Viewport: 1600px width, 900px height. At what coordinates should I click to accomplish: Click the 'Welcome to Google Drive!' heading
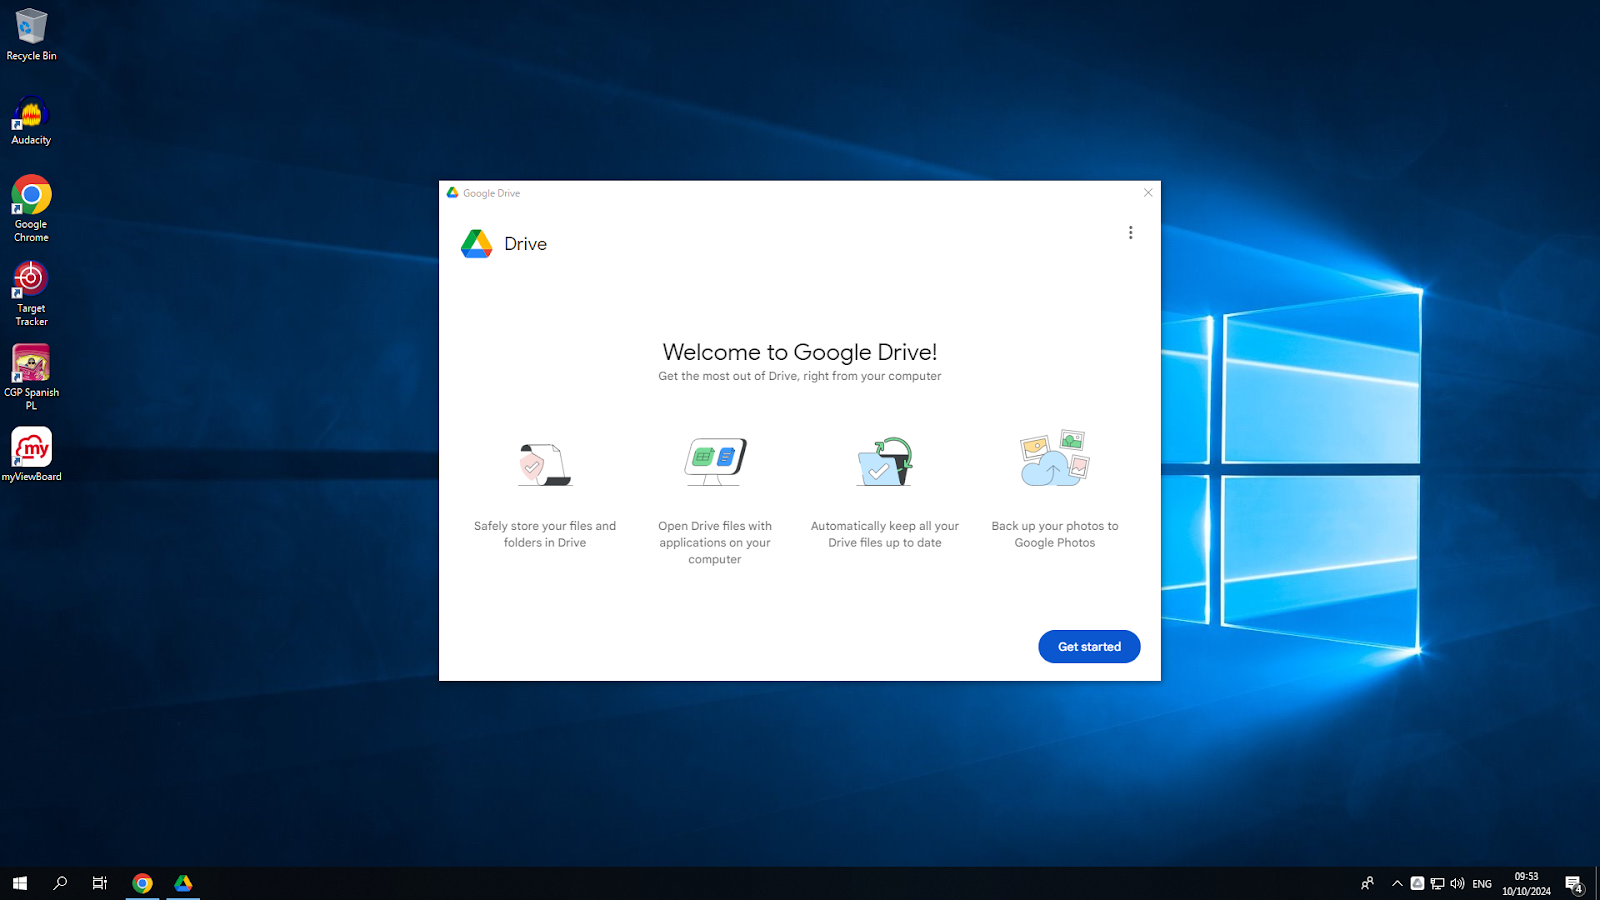click(x=800, y=352)
